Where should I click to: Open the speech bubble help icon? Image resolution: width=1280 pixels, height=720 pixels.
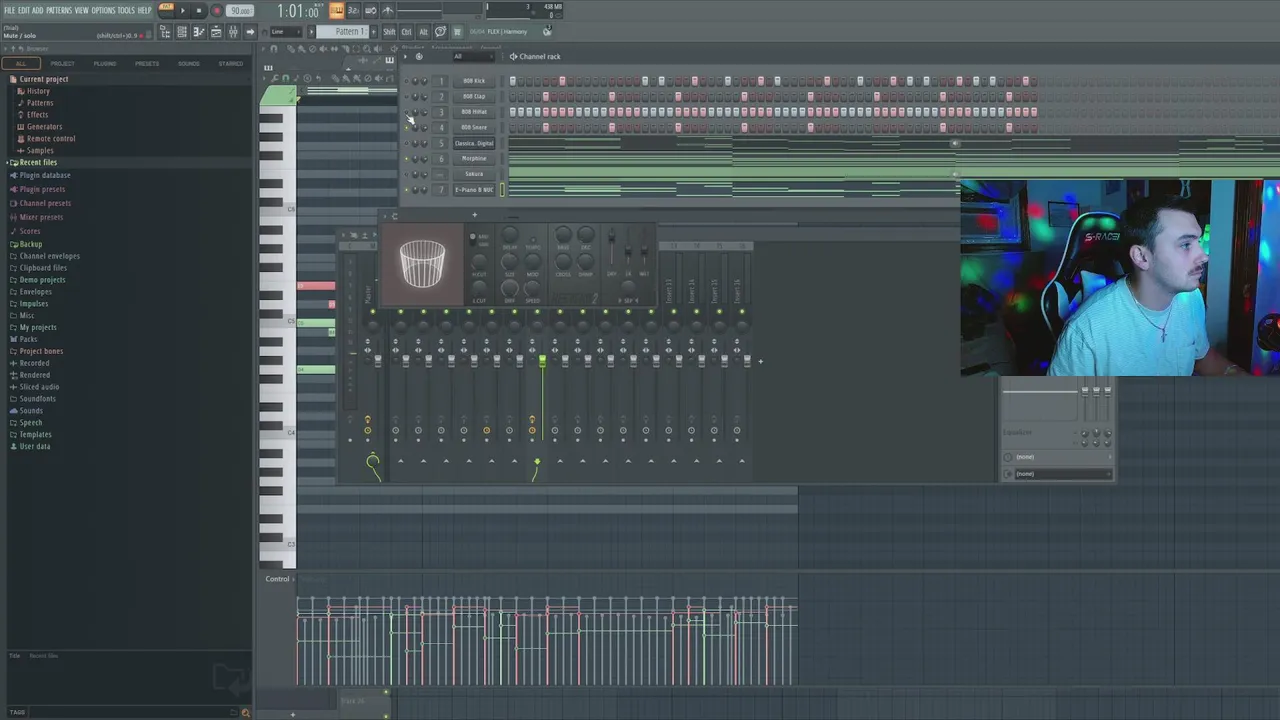[x=440, y=31]
